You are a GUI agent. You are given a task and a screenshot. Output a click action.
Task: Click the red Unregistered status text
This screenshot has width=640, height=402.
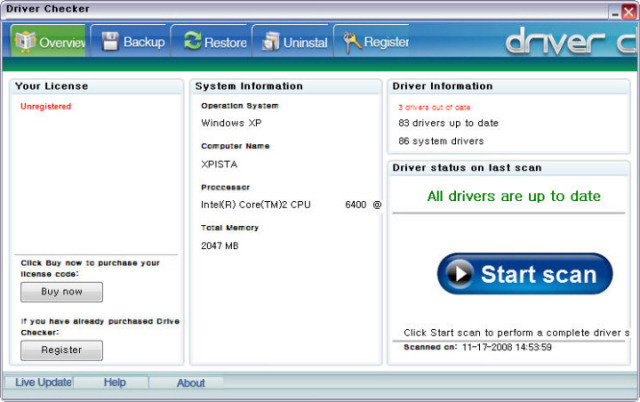[46, 107]
